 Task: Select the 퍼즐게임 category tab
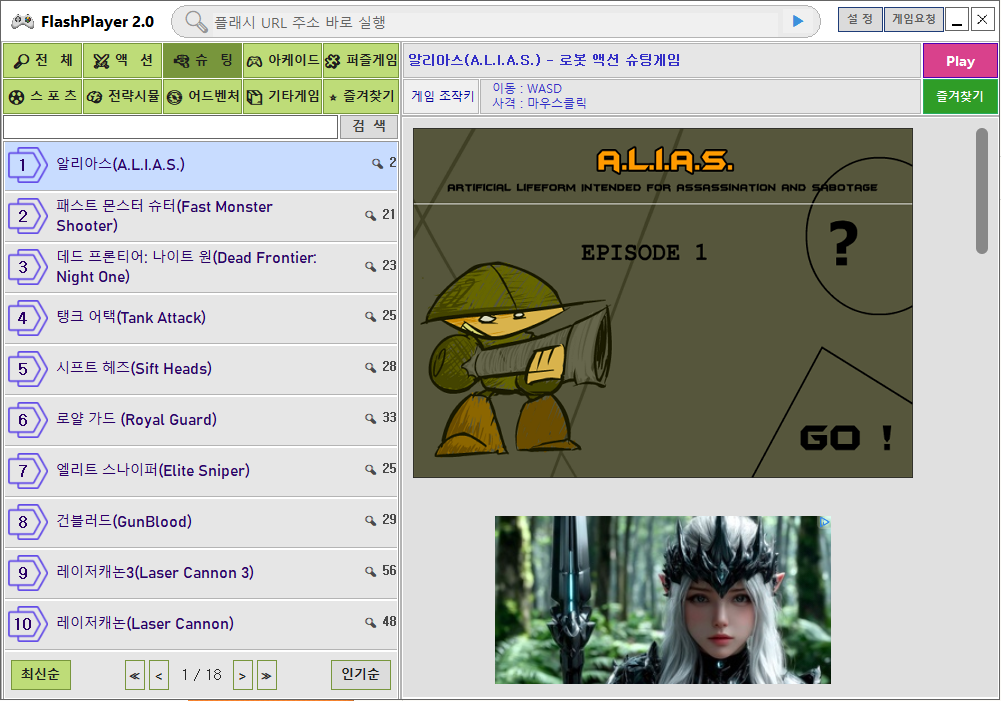361,61
